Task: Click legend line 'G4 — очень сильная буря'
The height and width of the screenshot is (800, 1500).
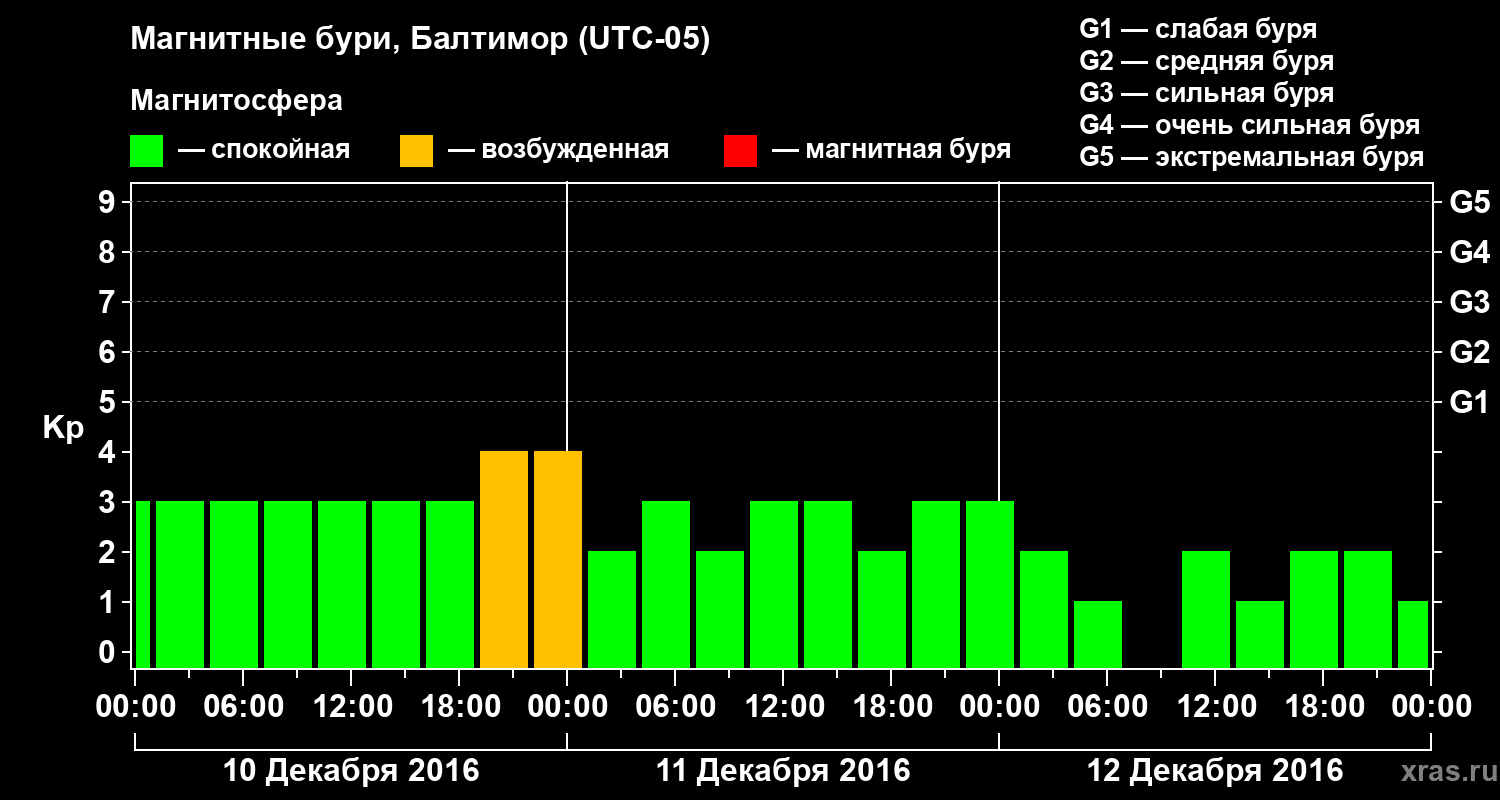Action: coord(1250,125)
